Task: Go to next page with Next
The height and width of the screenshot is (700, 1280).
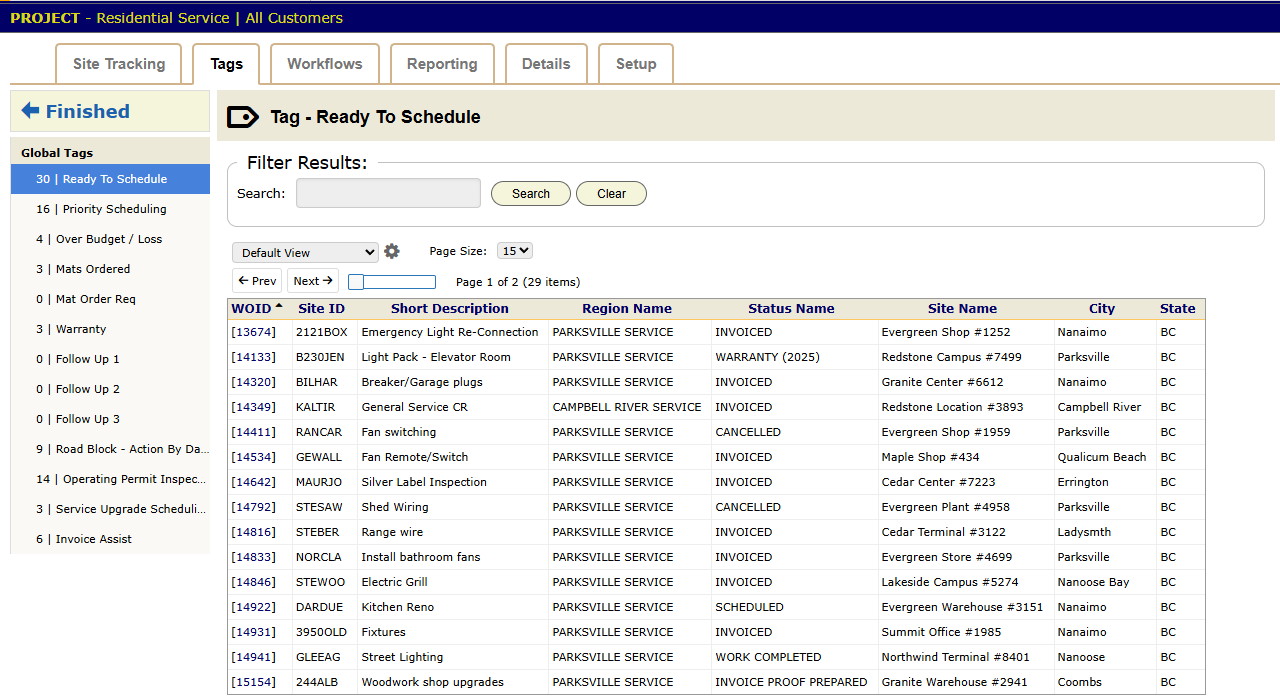Action: tap(313, 281)
